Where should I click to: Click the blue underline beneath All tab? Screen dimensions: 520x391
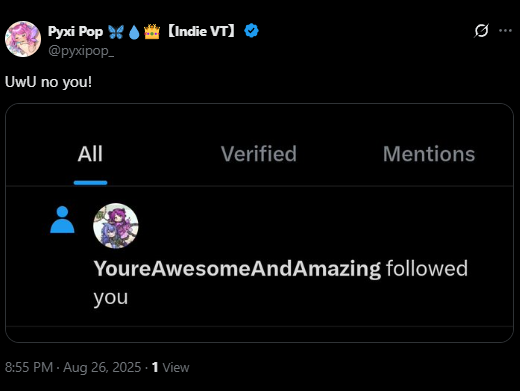[x=90, y=183]
